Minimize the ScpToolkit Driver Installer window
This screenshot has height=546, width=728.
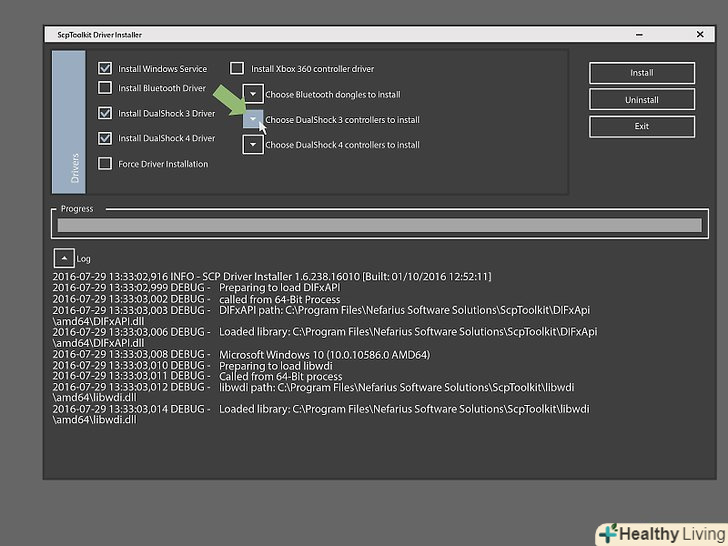(x=639, y=34)
